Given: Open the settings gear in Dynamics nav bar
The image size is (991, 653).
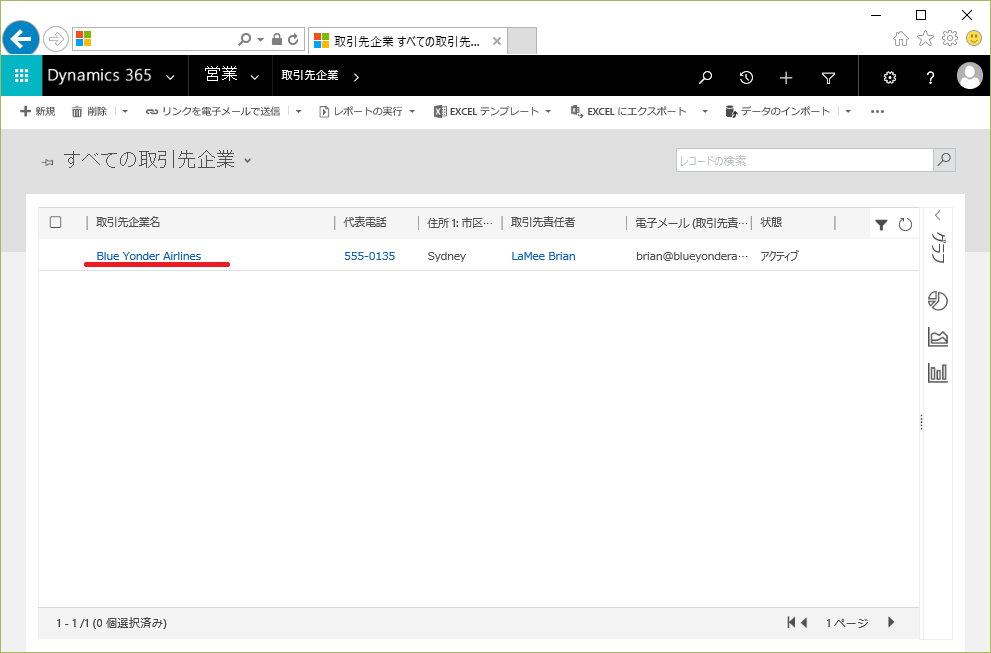Looking at the screenshot, I should coord(890,77).
